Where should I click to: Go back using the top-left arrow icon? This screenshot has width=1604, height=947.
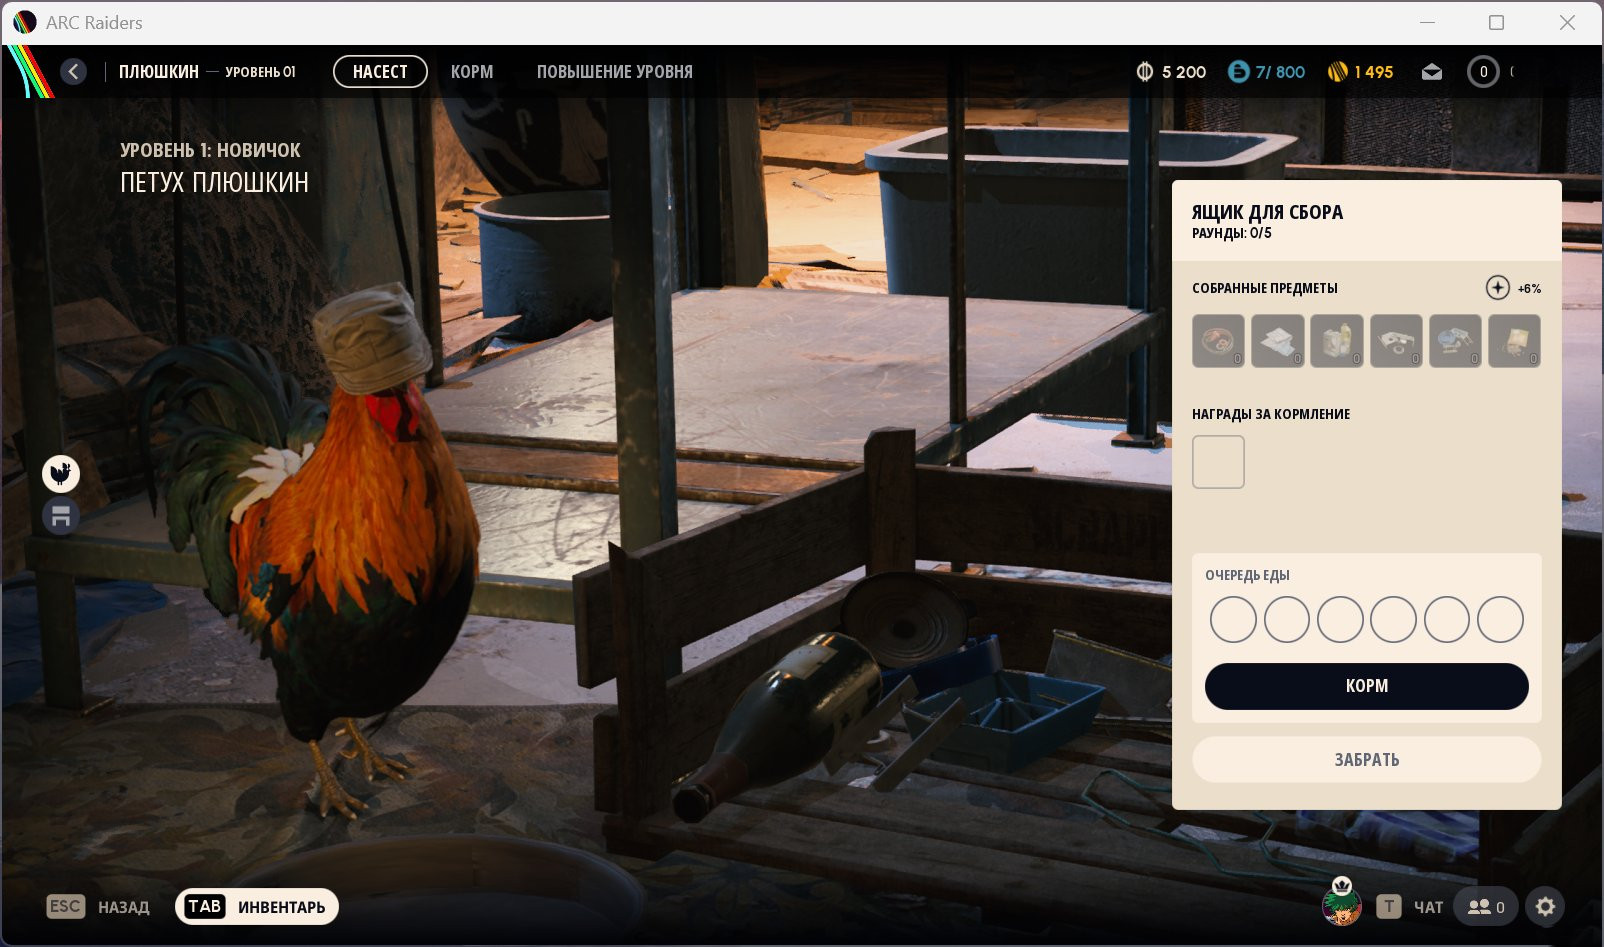point(73,71)
